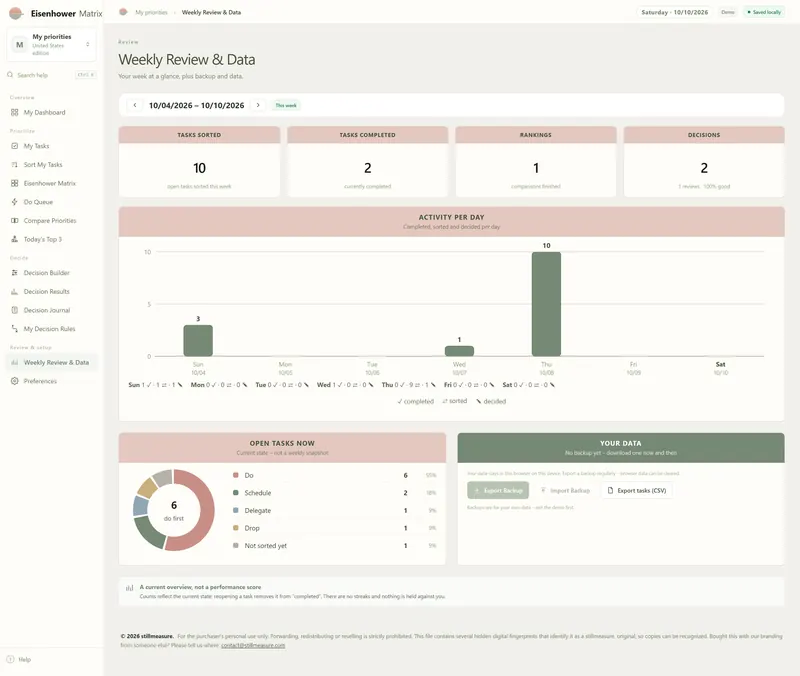Click the Eisenhower Matrix four-square icon
The height and width of the screenshot is (676, 800).
[14, 183]
